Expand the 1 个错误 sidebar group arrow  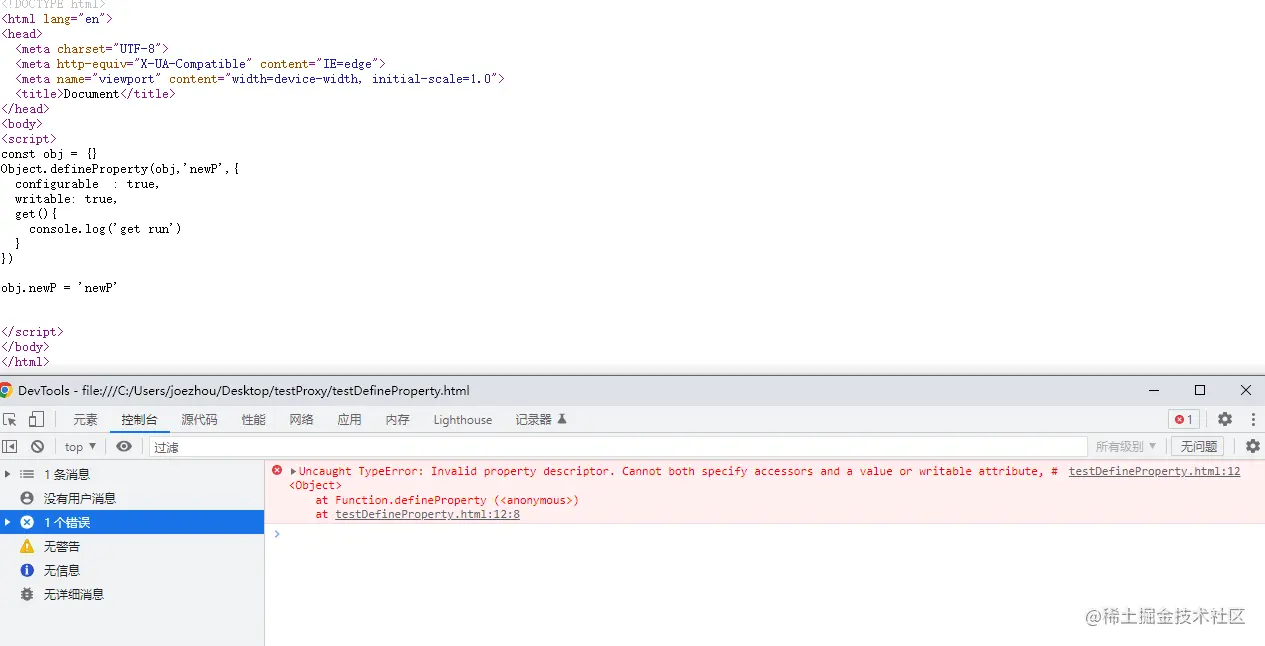coord(8,522)
